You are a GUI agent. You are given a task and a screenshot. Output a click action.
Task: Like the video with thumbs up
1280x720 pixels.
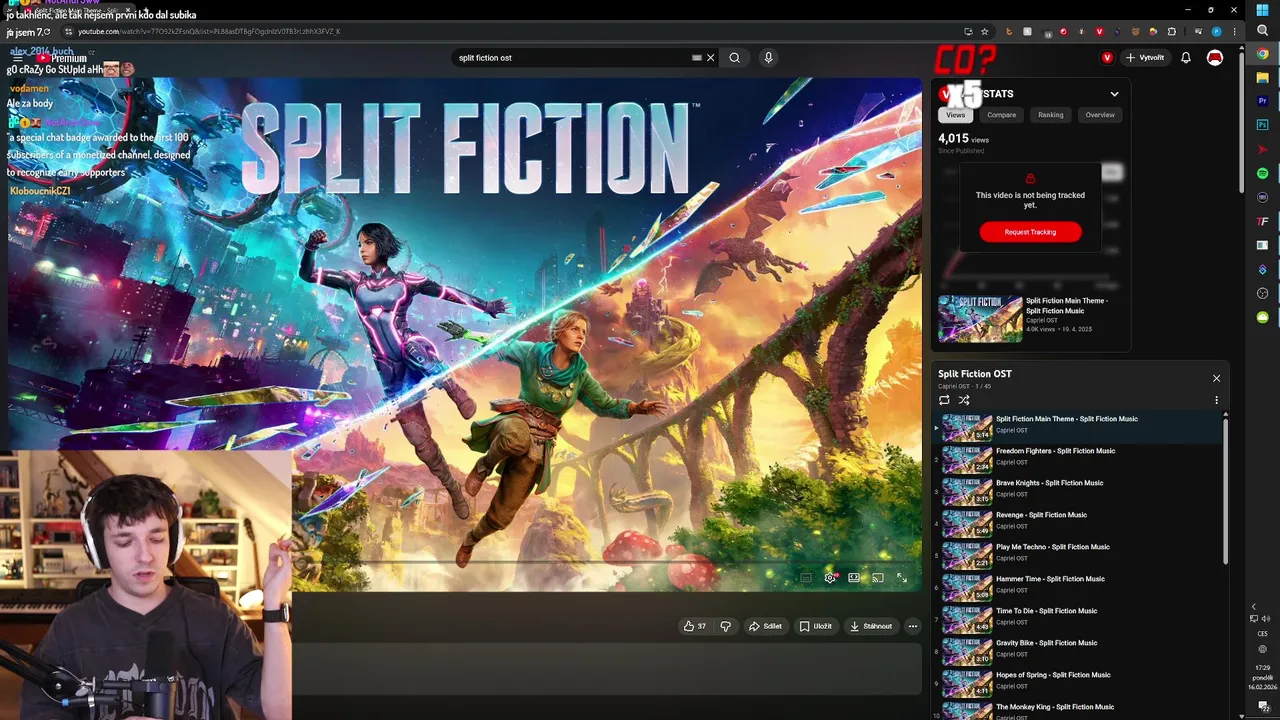point(695,626)
